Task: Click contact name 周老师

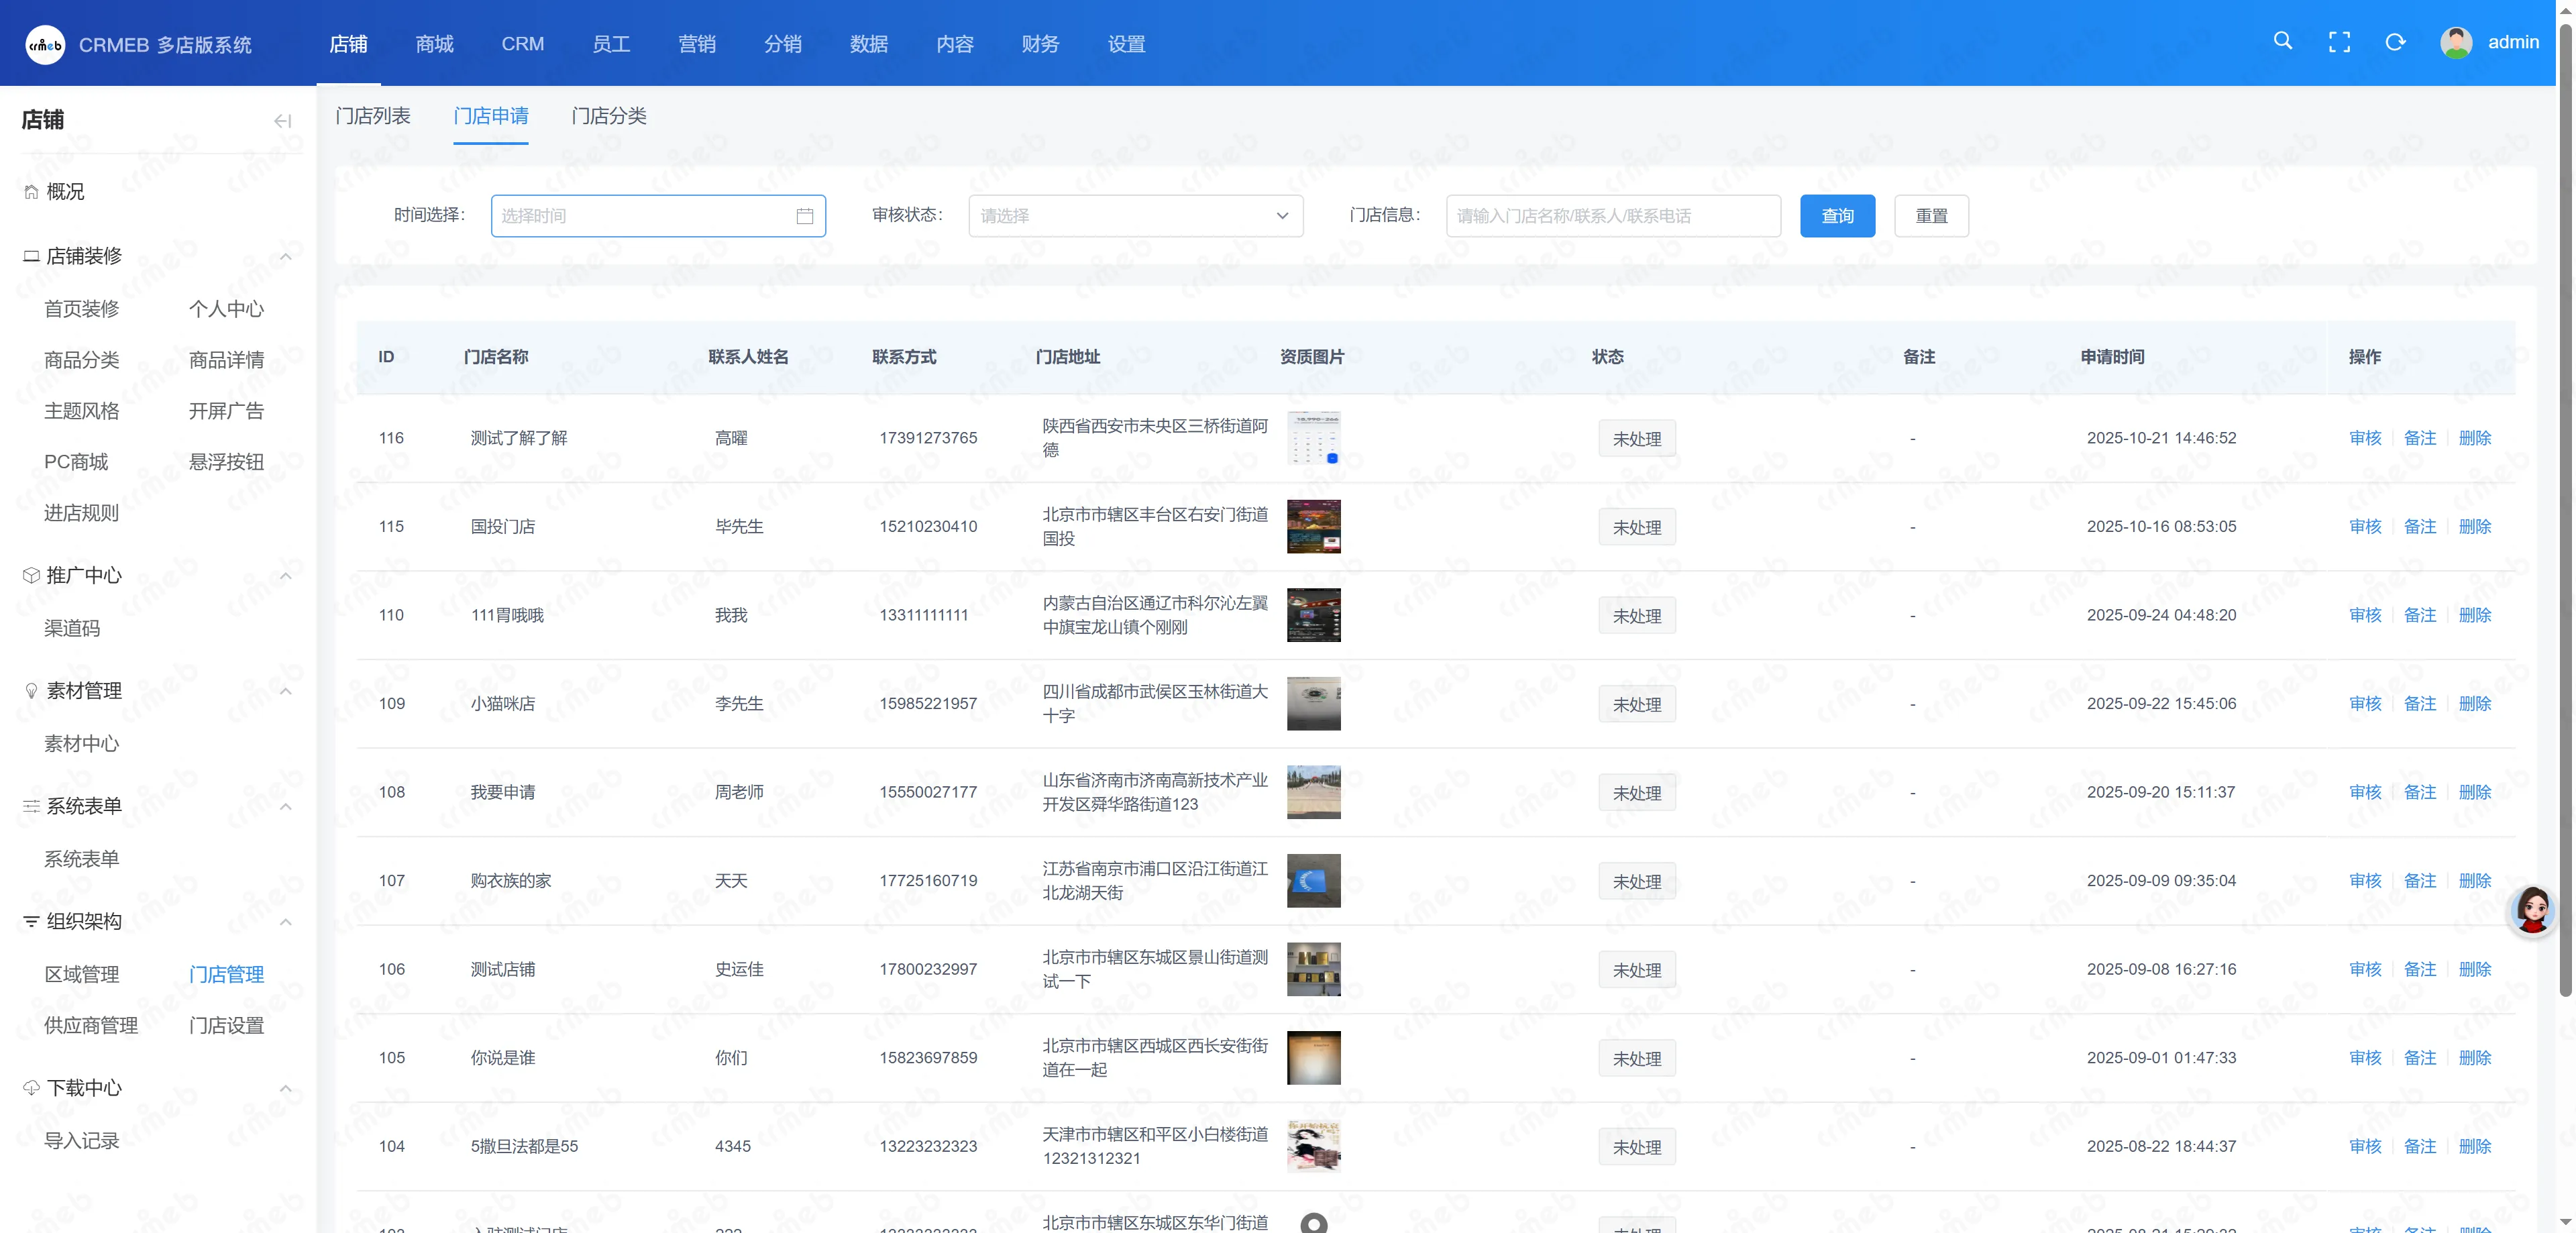Action: (739, 792)
